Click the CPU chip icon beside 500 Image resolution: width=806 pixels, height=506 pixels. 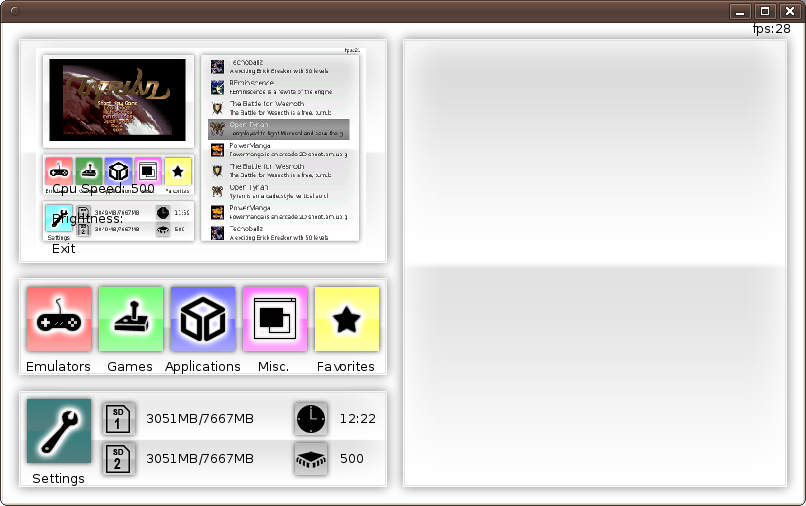[311, 459]
